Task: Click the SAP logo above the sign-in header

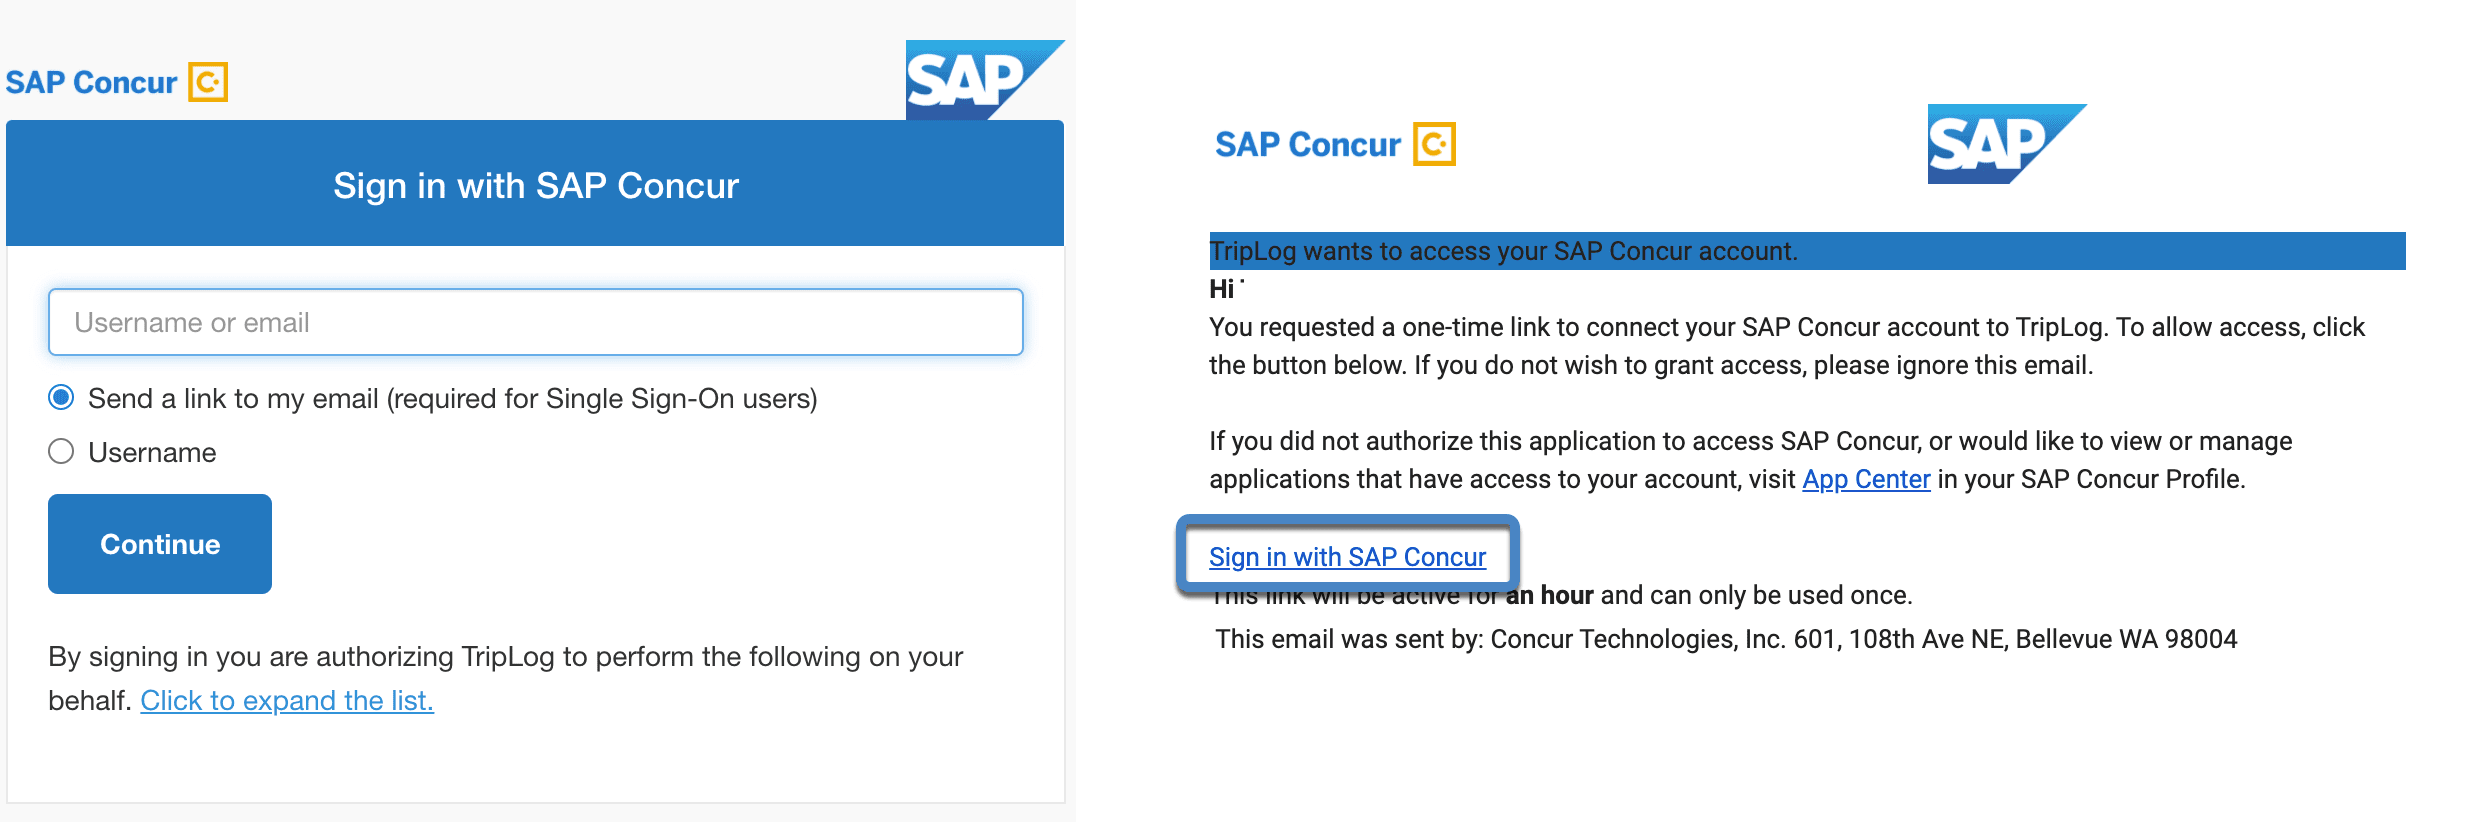Action: (985, 80)
